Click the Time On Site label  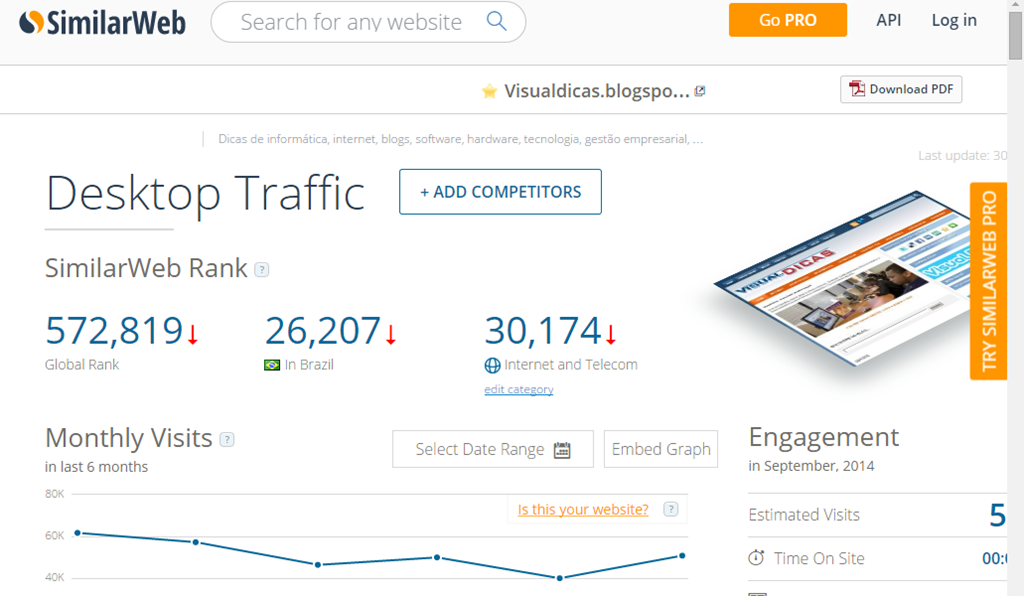click(819, 559)
